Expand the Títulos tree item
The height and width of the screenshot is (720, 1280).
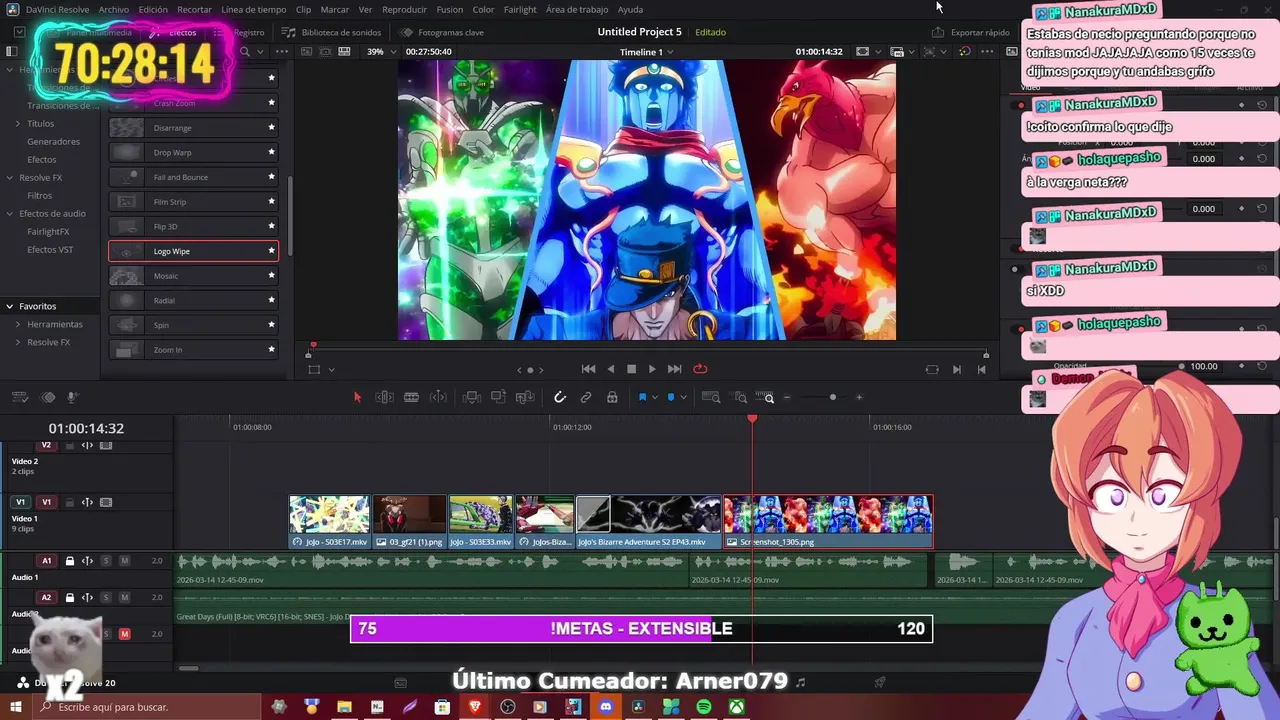tap(17, 124)
